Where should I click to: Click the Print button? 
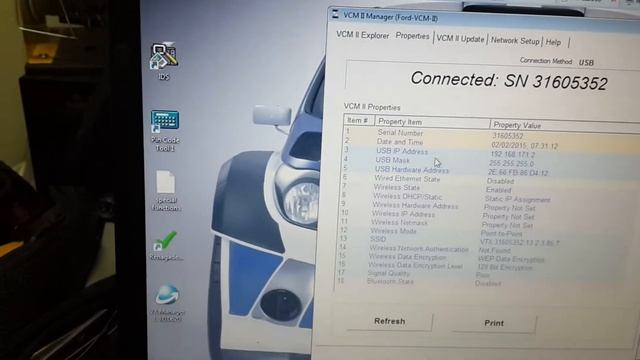coord(494,323)
